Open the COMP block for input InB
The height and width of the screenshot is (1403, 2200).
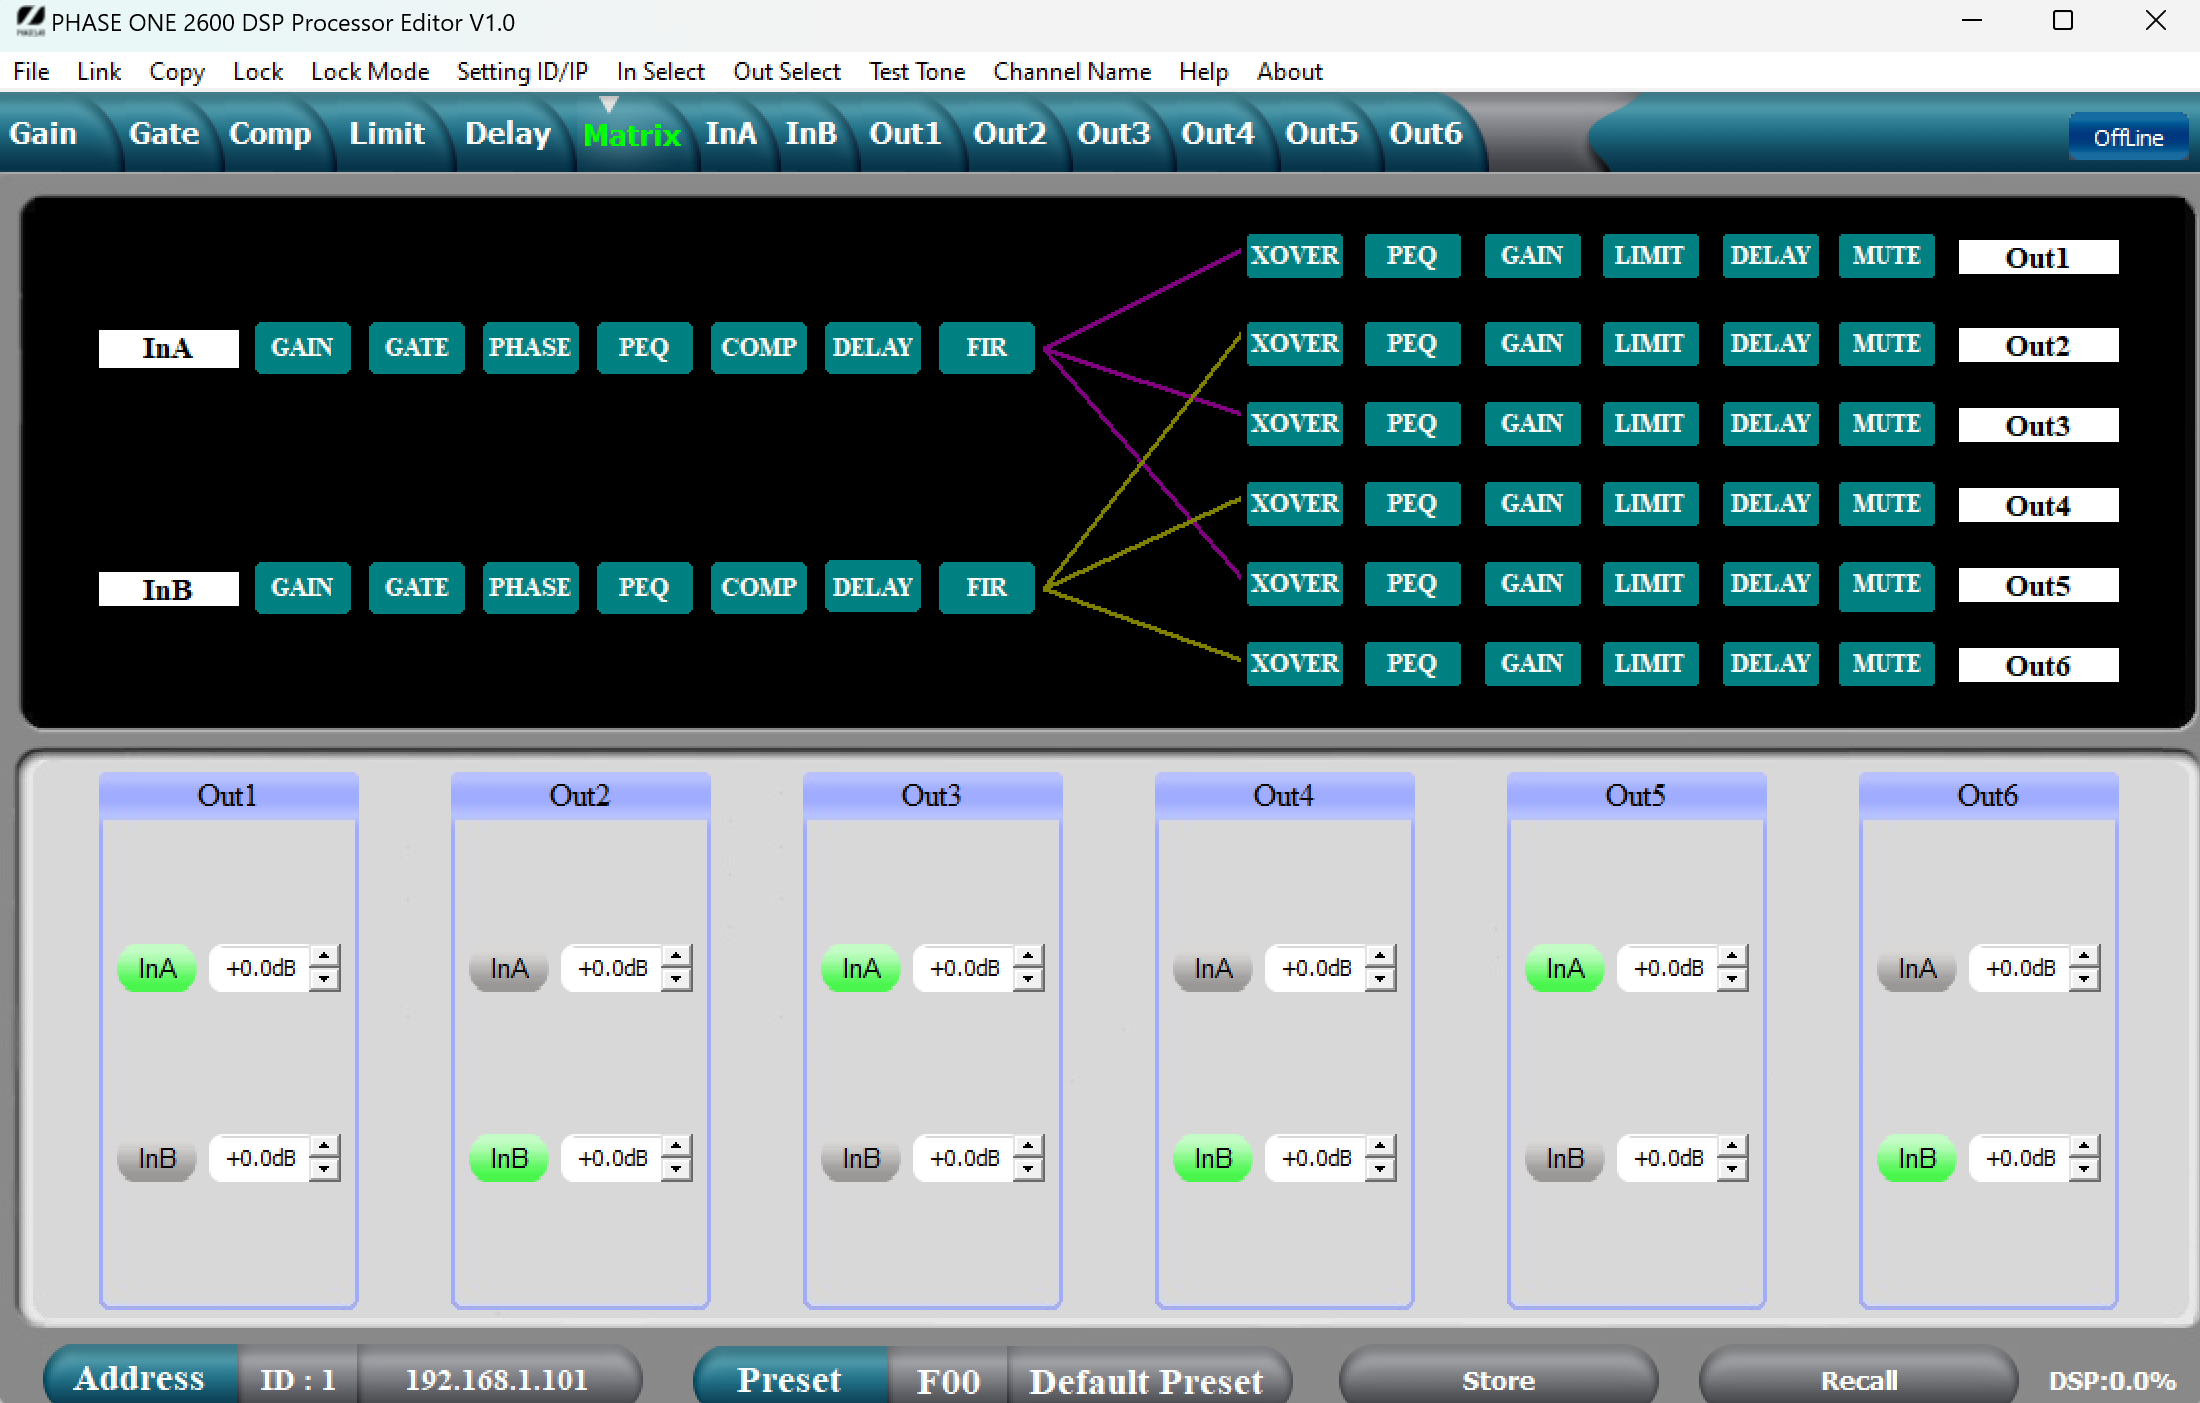pyautogui.click(x=758, y=587)
